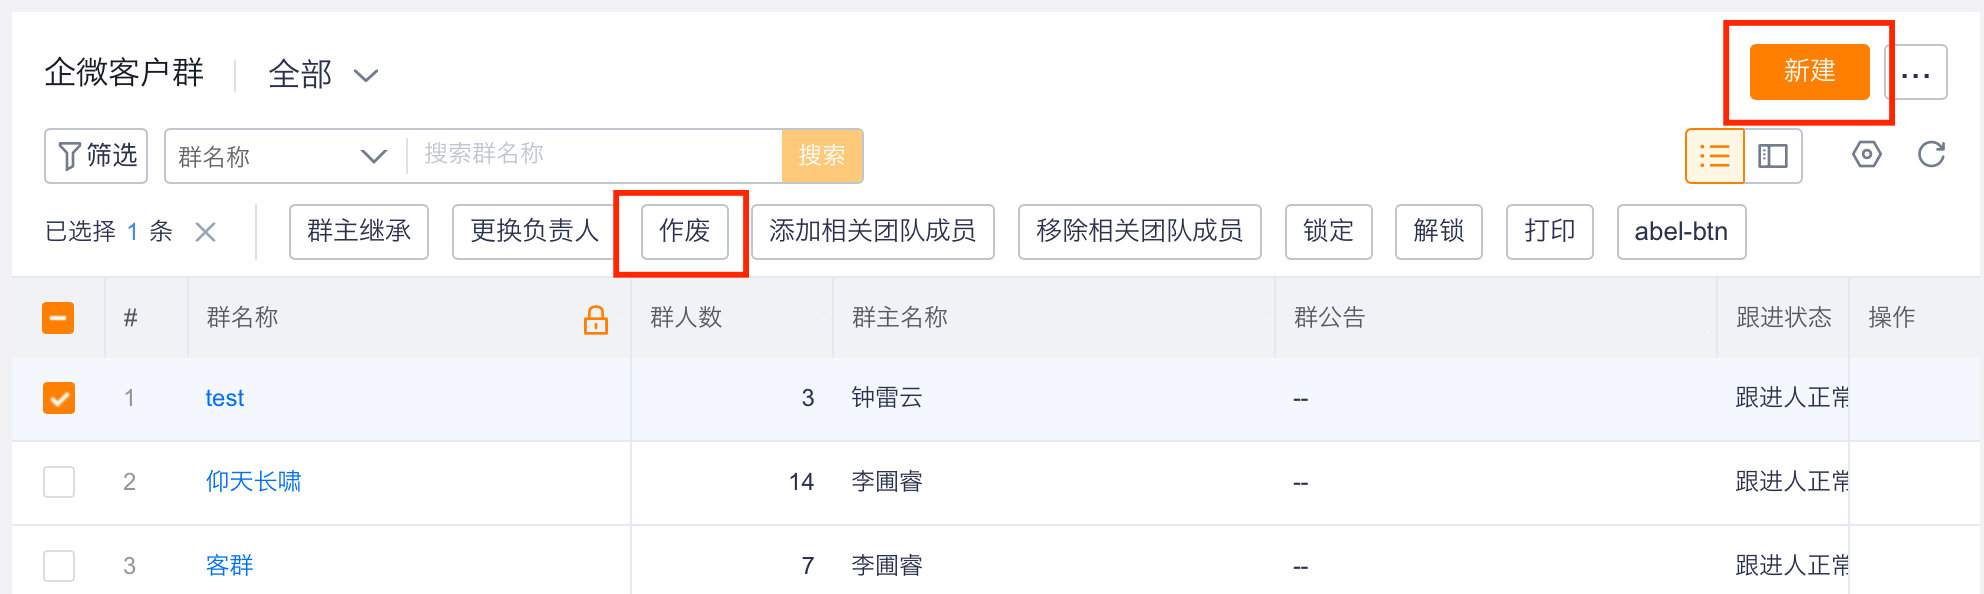Click the 群主继承 action button
Screen dimensions: 1984x594
[359, 232]
